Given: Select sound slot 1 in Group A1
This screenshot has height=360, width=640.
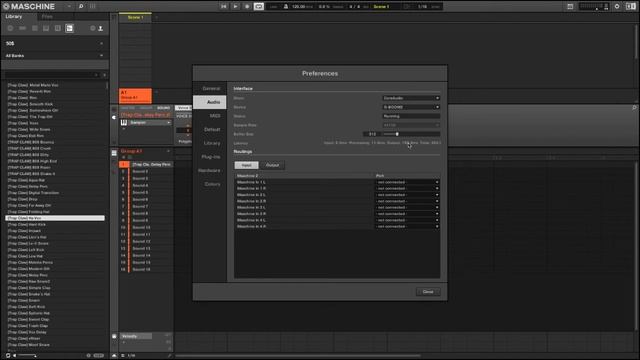Looking at the screenshot, I should click(146, 164).
